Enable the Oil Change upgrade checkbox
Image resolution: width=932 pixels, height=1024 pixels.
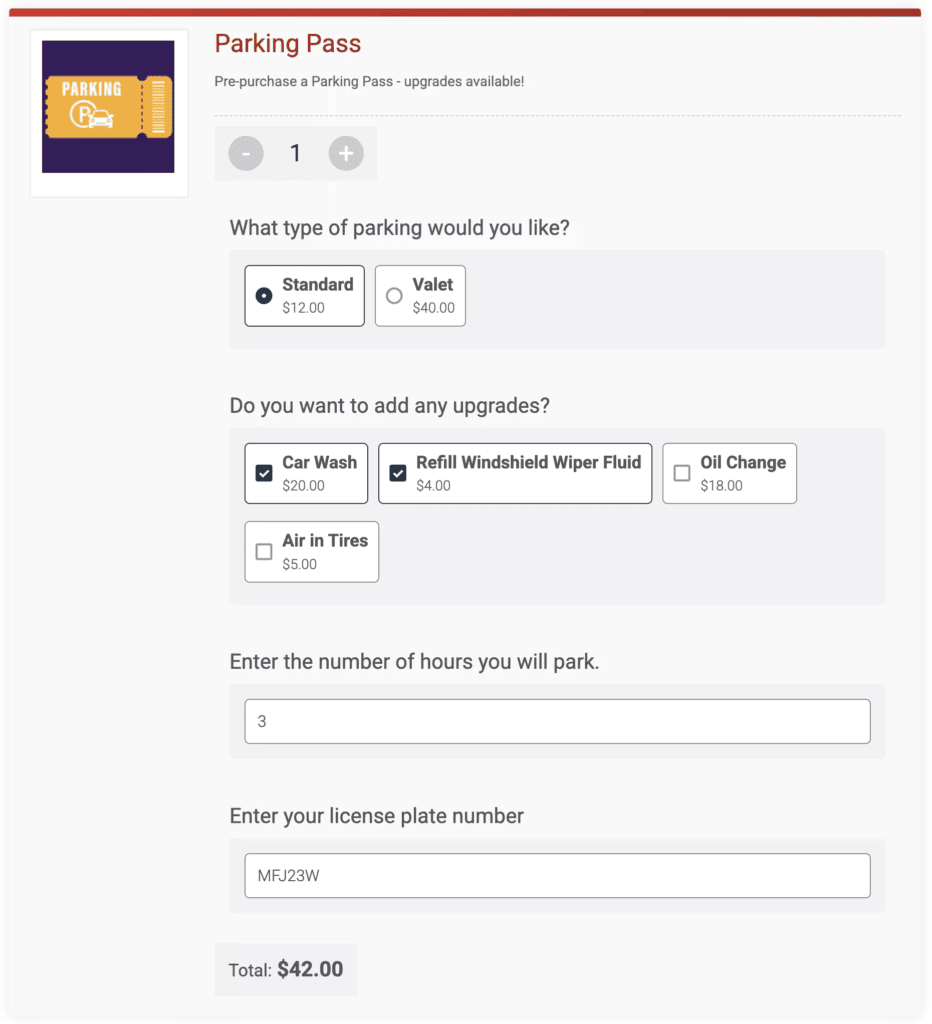click(682, 473)
